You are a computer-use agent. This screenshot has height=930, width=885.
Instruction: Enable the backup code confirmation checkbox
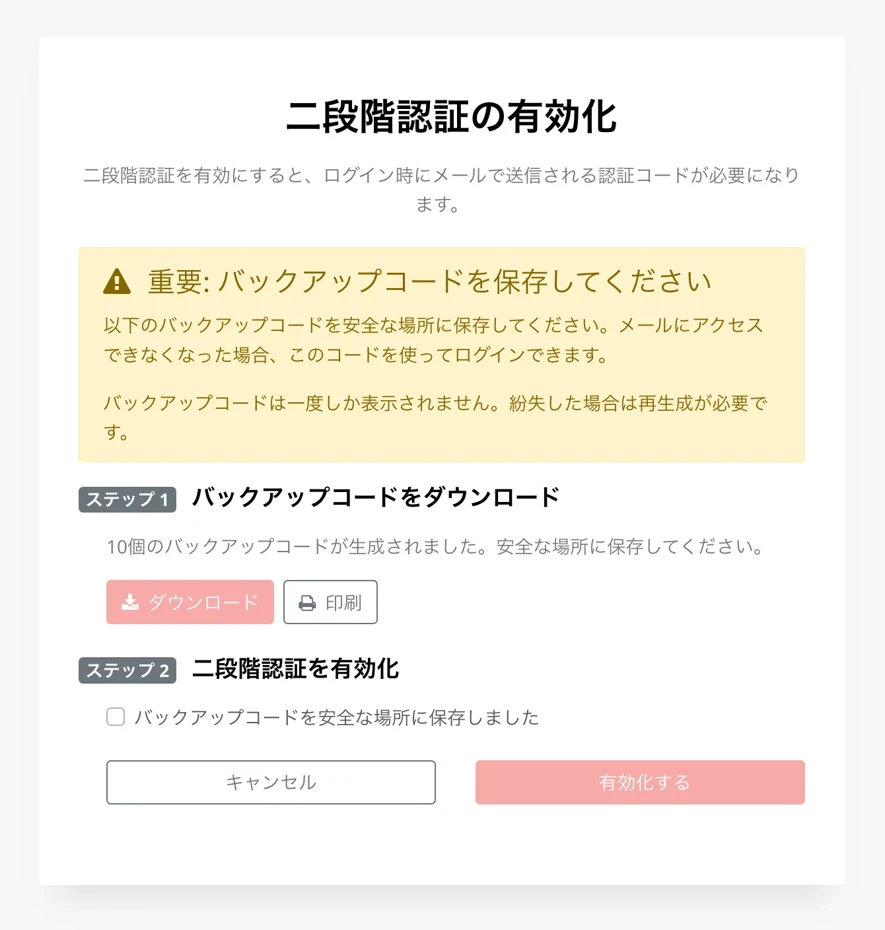coord(115,717)
